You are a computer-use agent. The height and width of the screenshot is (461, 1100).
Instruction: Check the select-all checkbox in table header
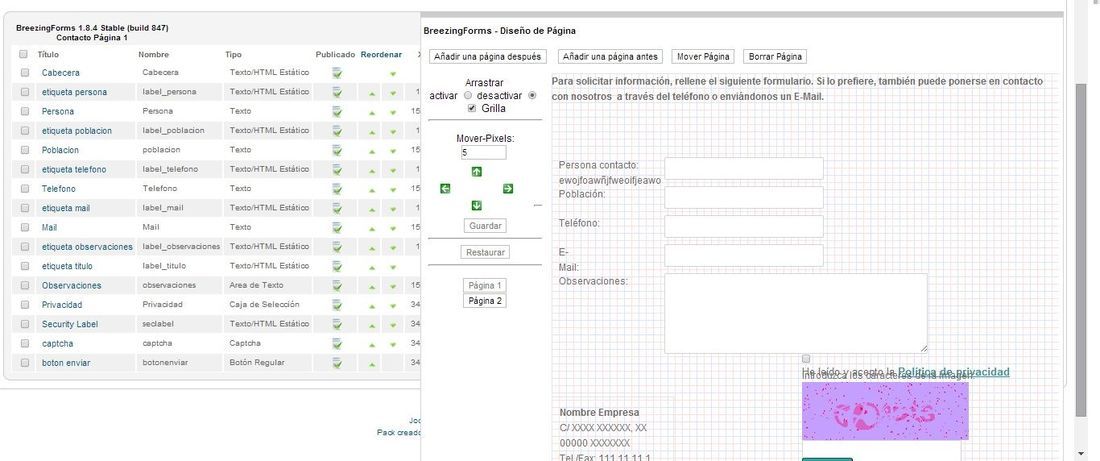point(23,54)
